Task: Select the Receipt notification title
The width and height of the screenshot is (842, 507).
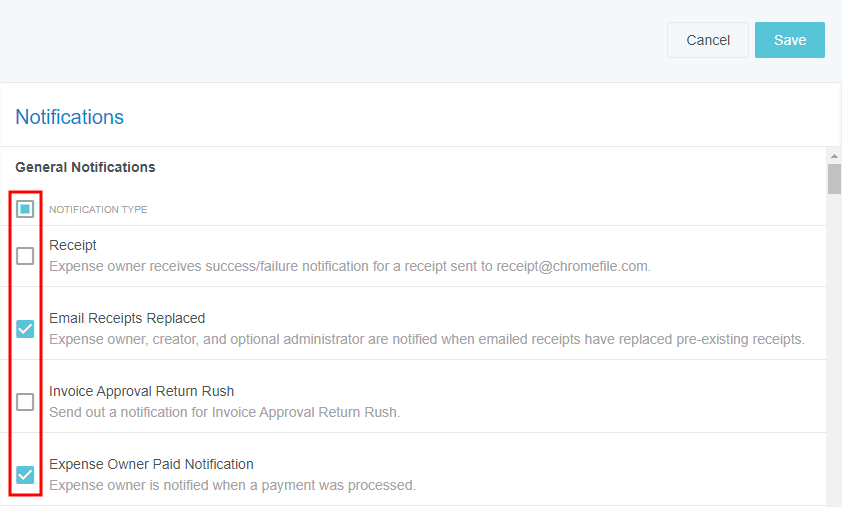Action: point(73,245)
